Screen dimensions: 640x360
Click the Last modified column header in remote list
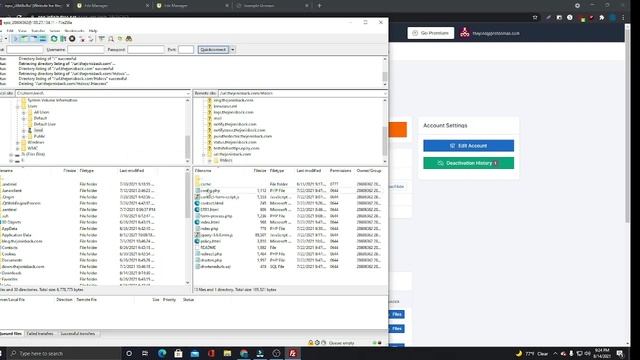click(x=309, y=171)
